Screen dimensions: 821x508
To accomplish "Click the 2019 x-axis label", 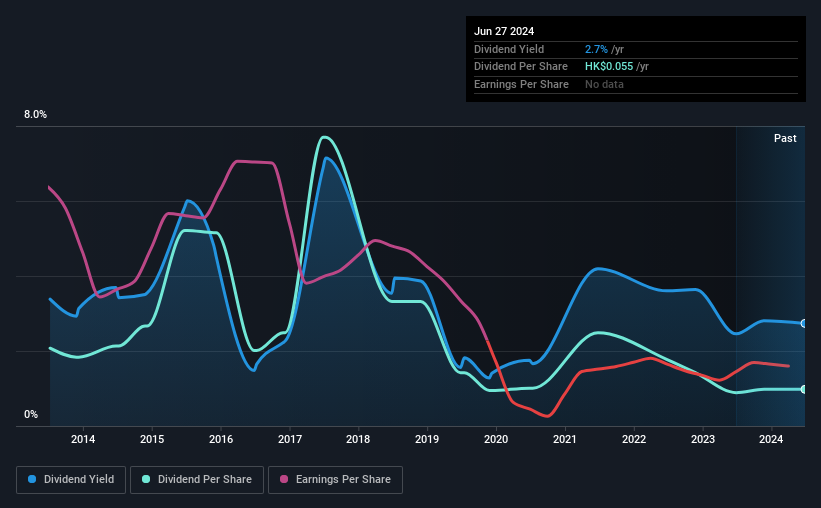I will [x=427, y=439].
